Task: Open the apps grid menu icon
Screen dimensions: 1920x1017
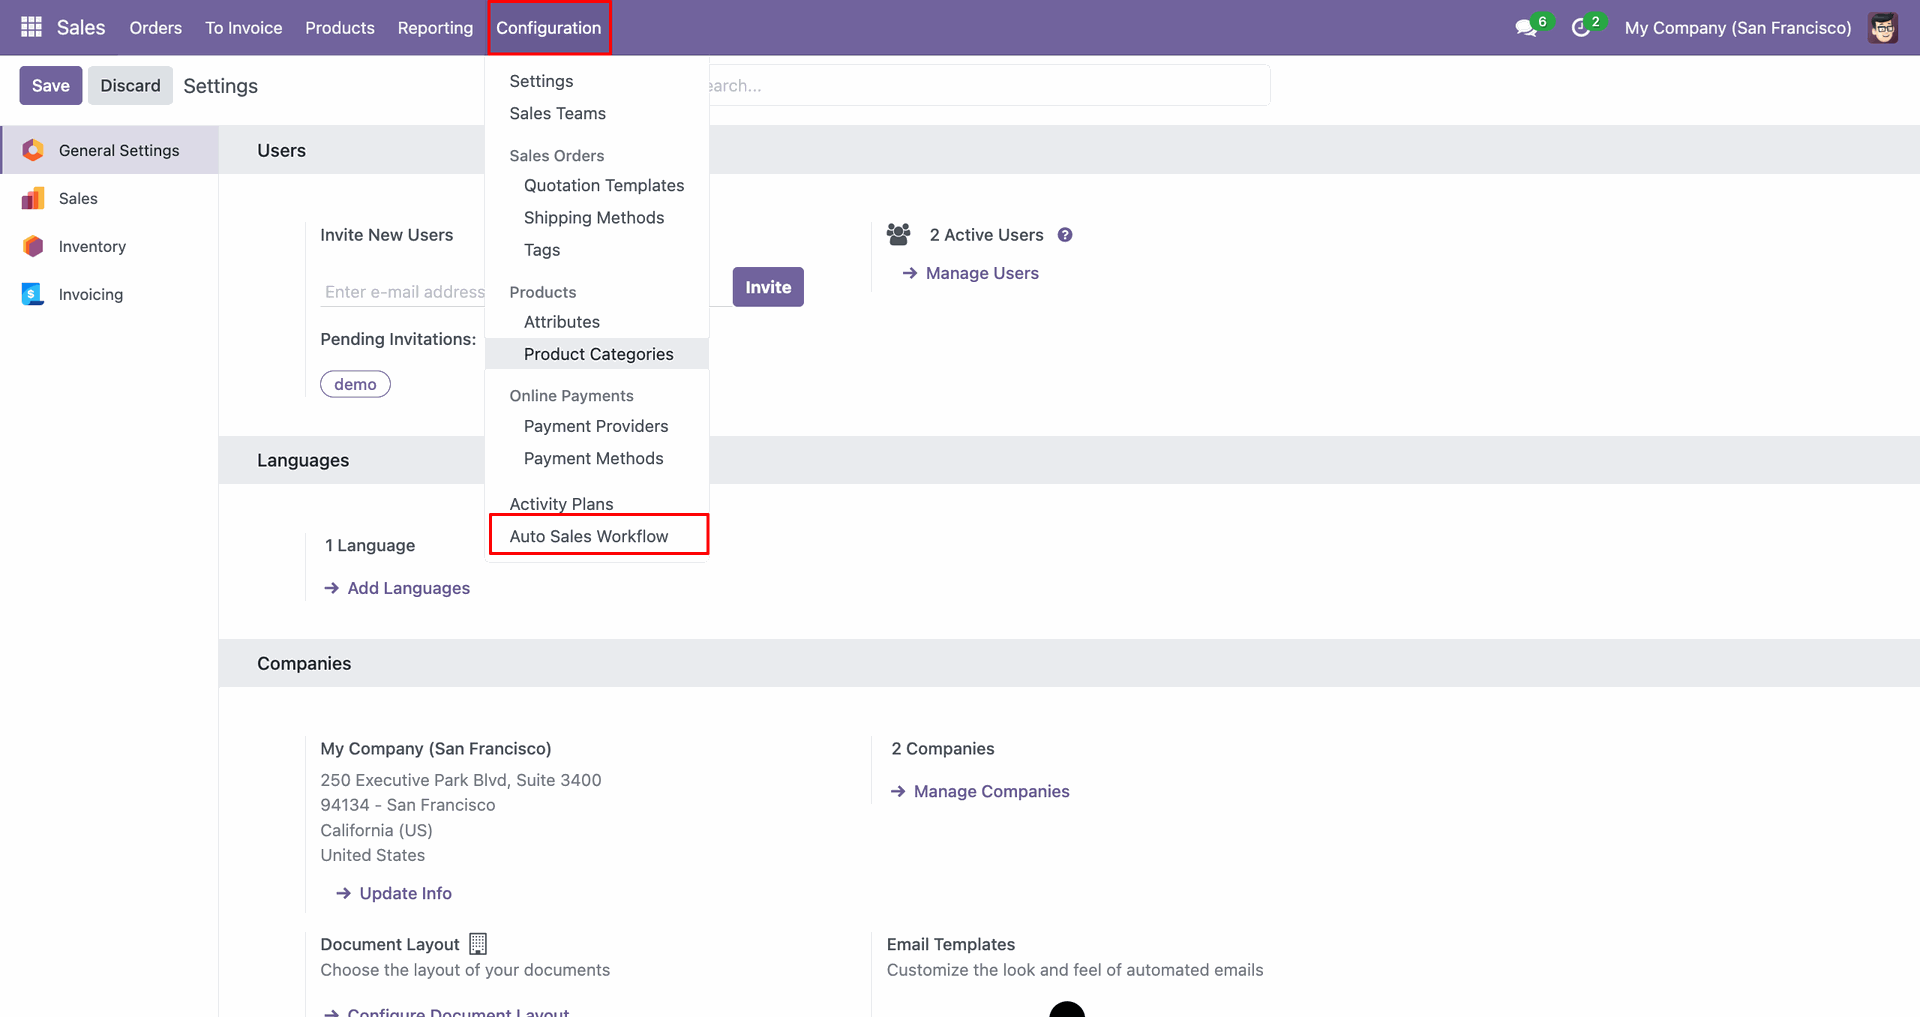Action: pyautogui.click(x=31, y=27)
